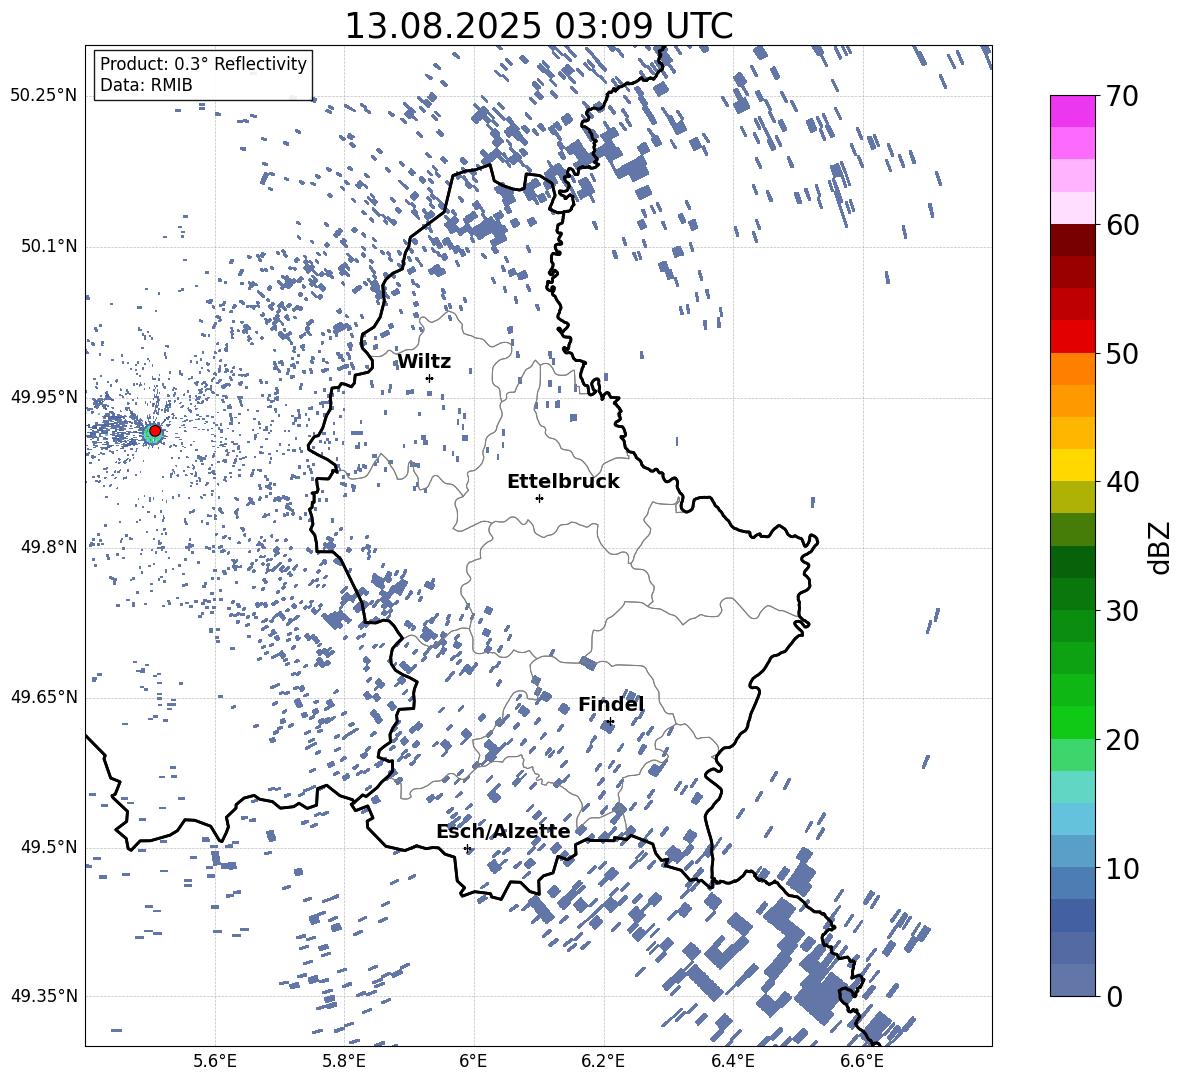Click the 6.2°E longitude label

(x=603, y=1062)
